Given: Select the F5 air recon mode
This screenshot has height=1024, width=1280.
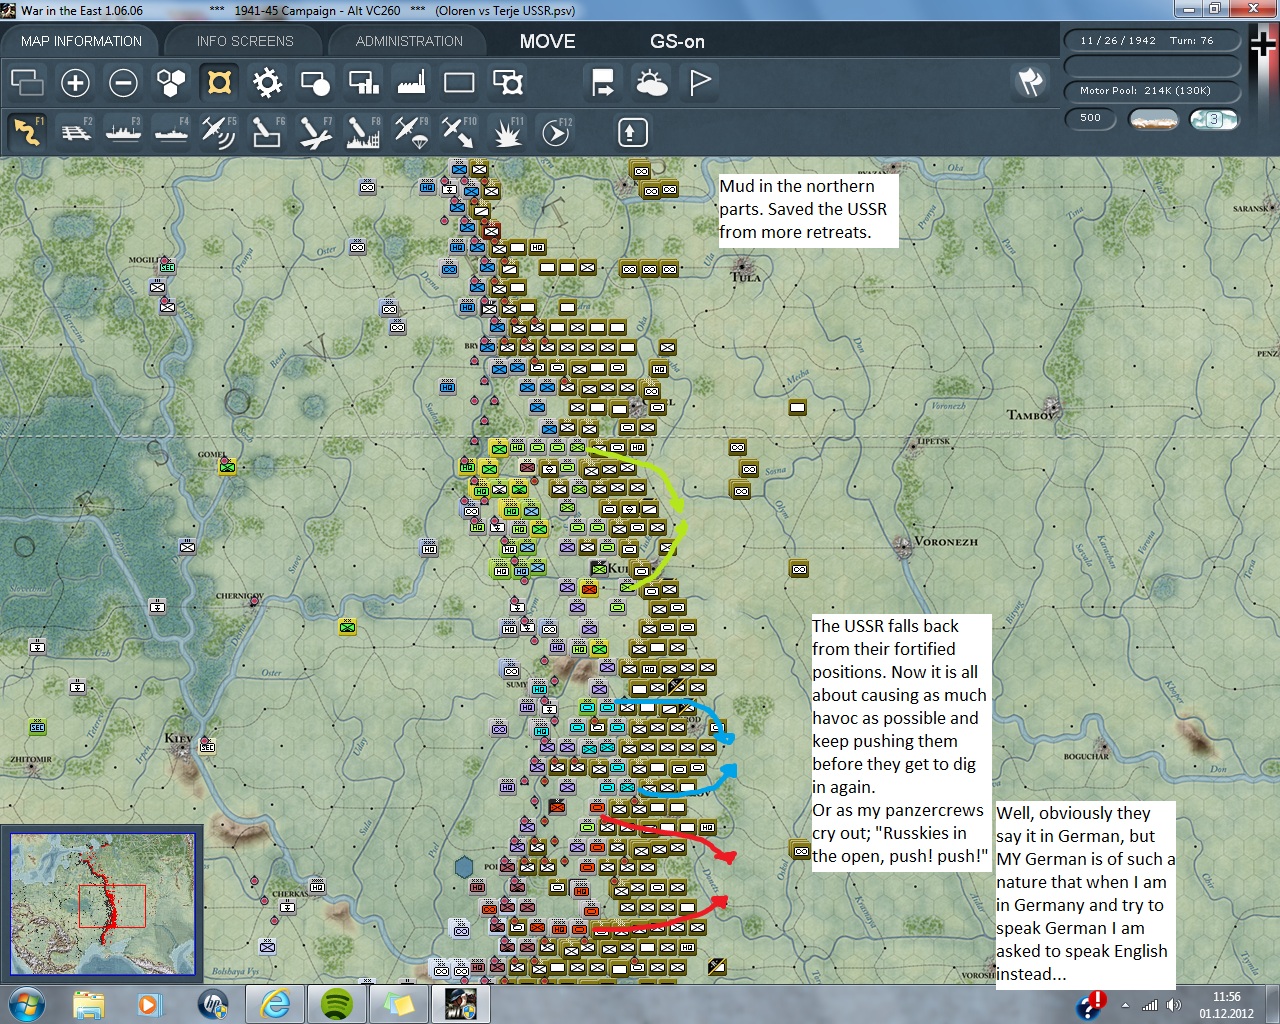Looking at the screenshot, I should [219, 132].
